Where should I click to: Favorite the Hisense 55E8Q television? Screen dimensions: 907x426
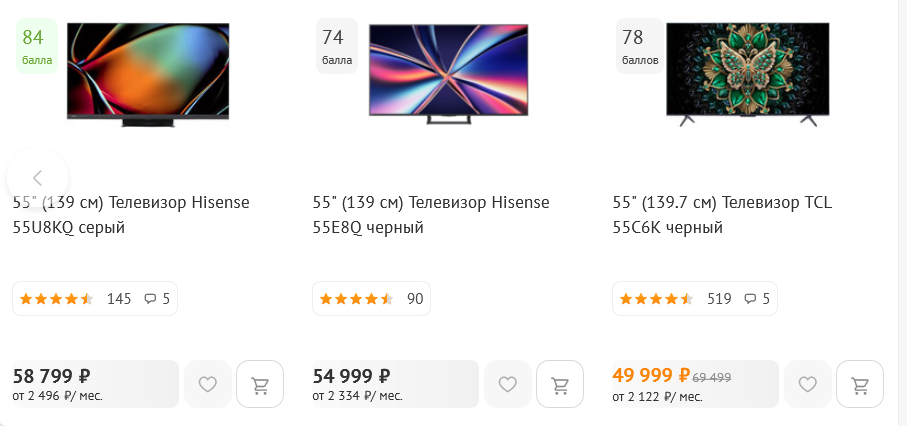508,384
